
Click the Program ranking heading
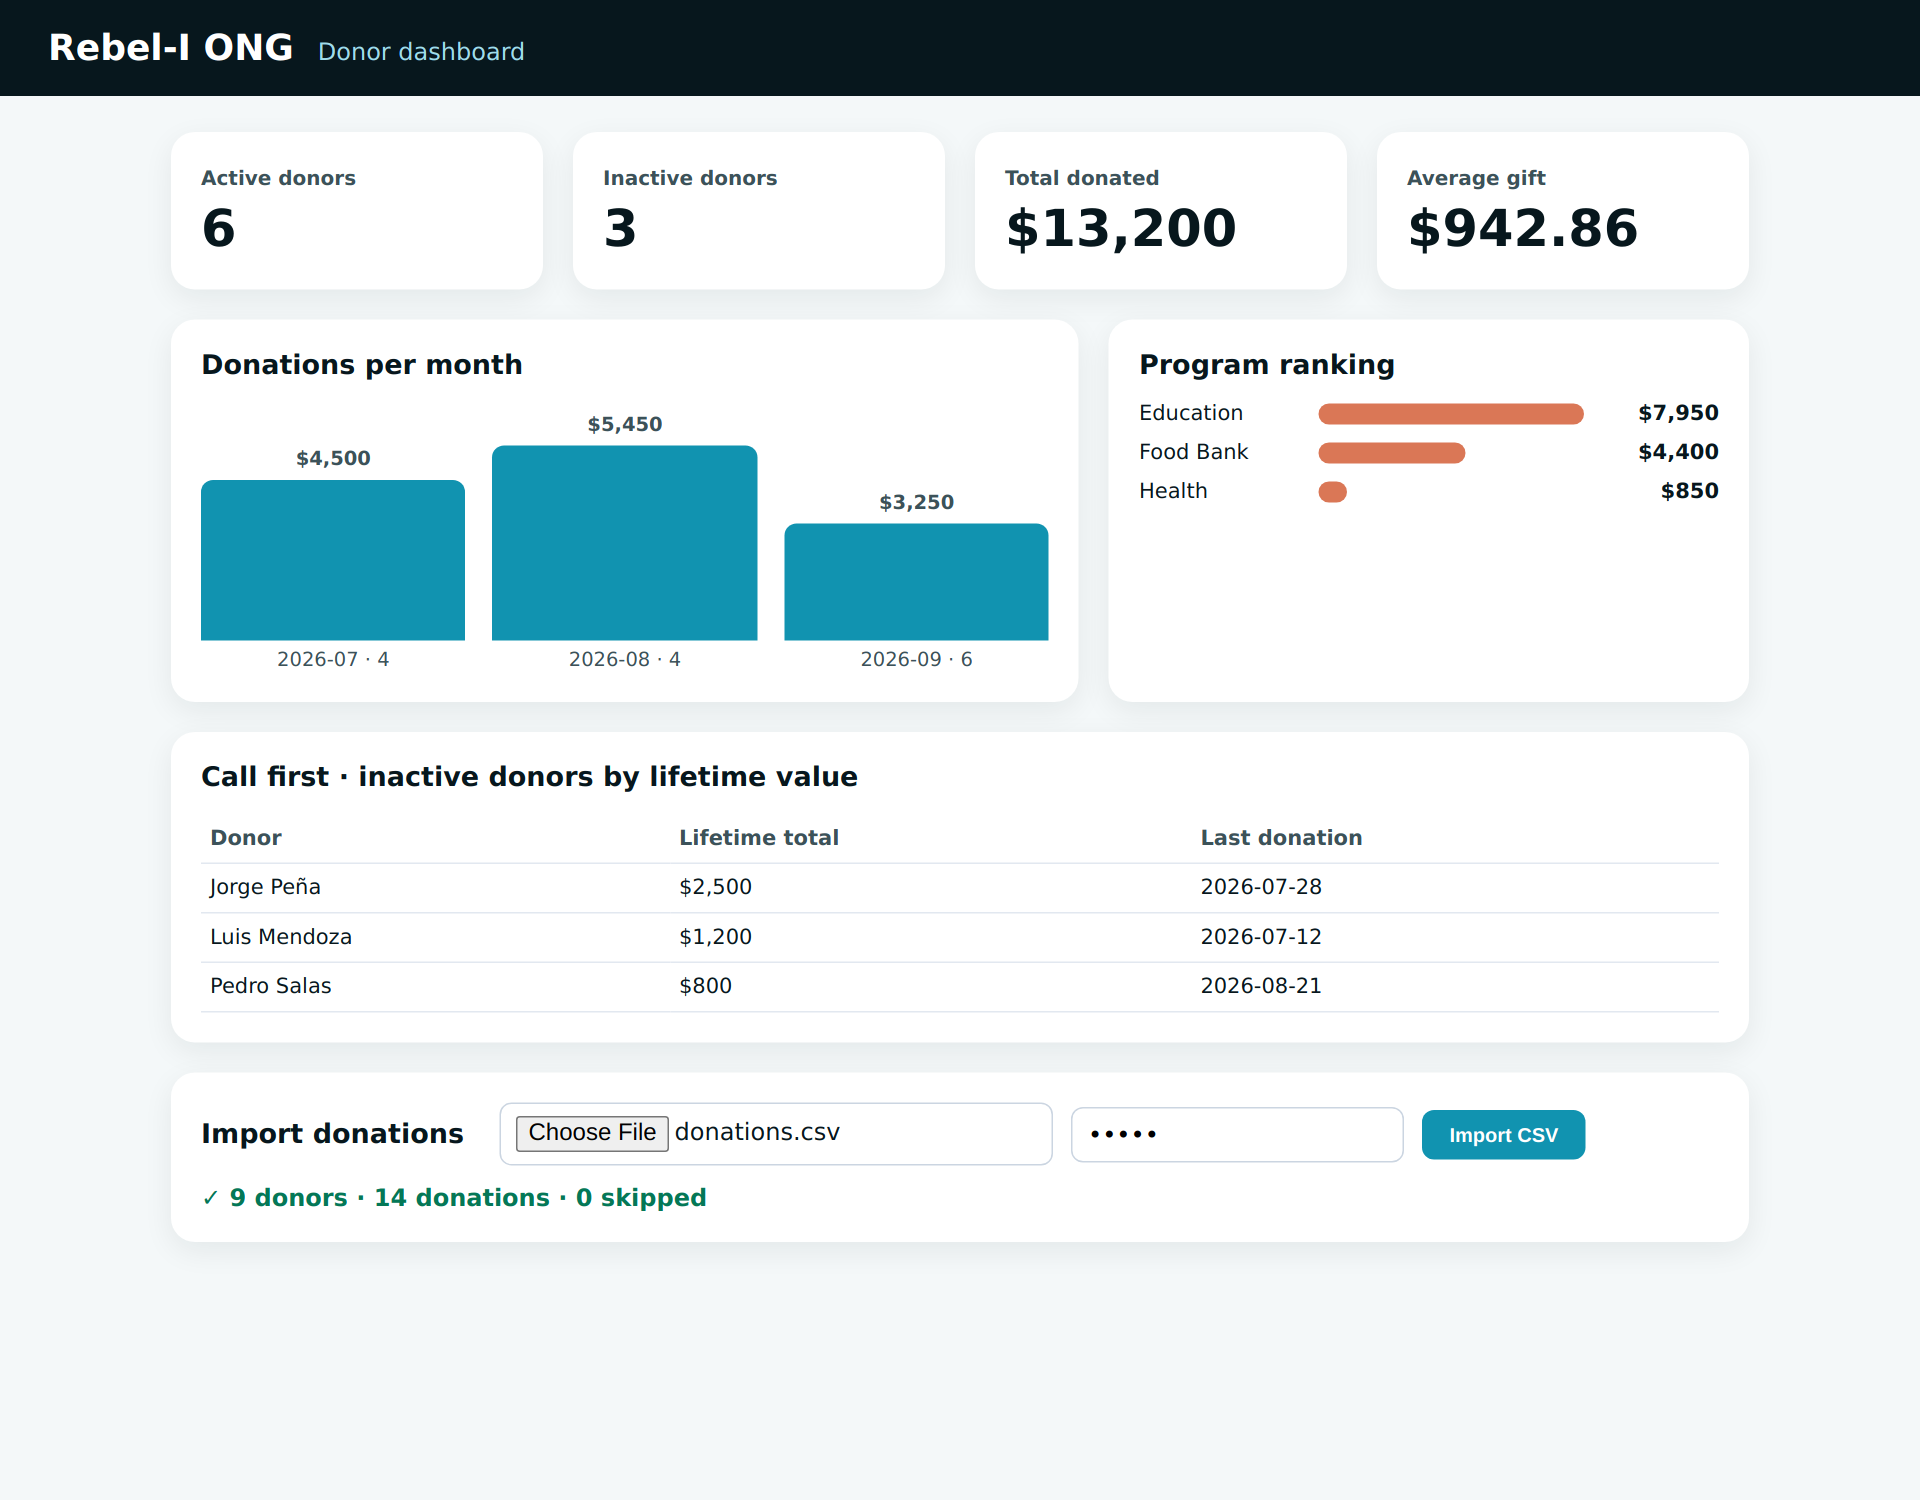tap(1267, 365)
